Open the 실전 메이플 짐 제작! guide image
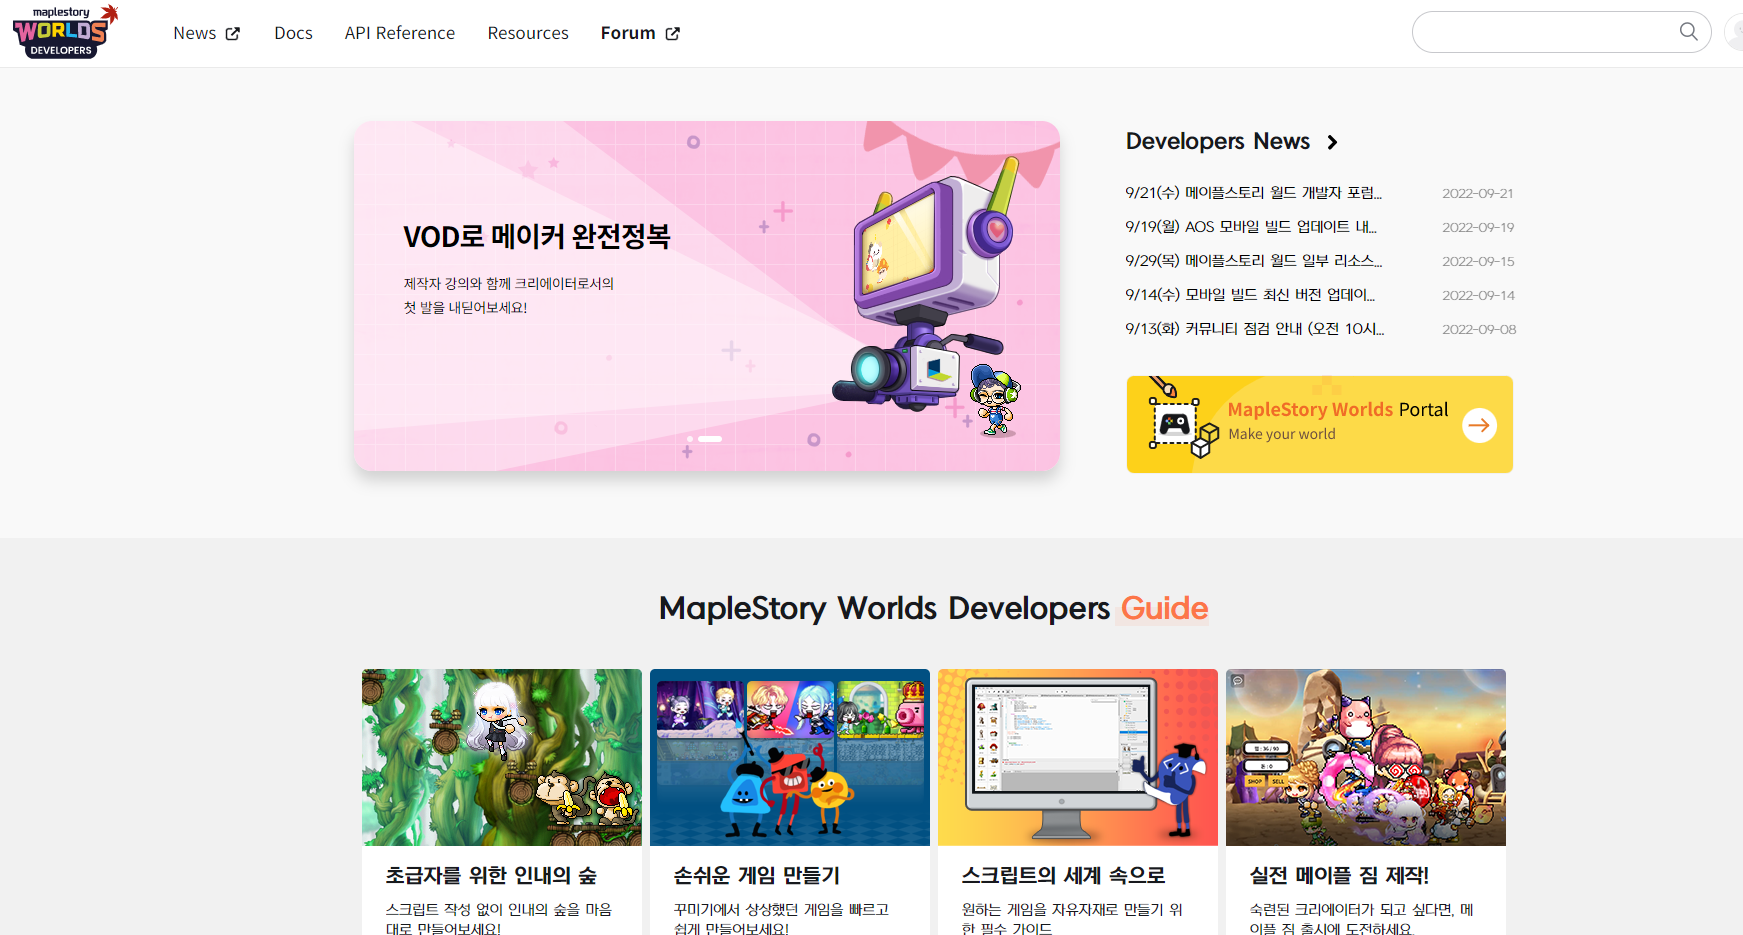This screenshot has width=1743, height=935. pos(1366,757)
